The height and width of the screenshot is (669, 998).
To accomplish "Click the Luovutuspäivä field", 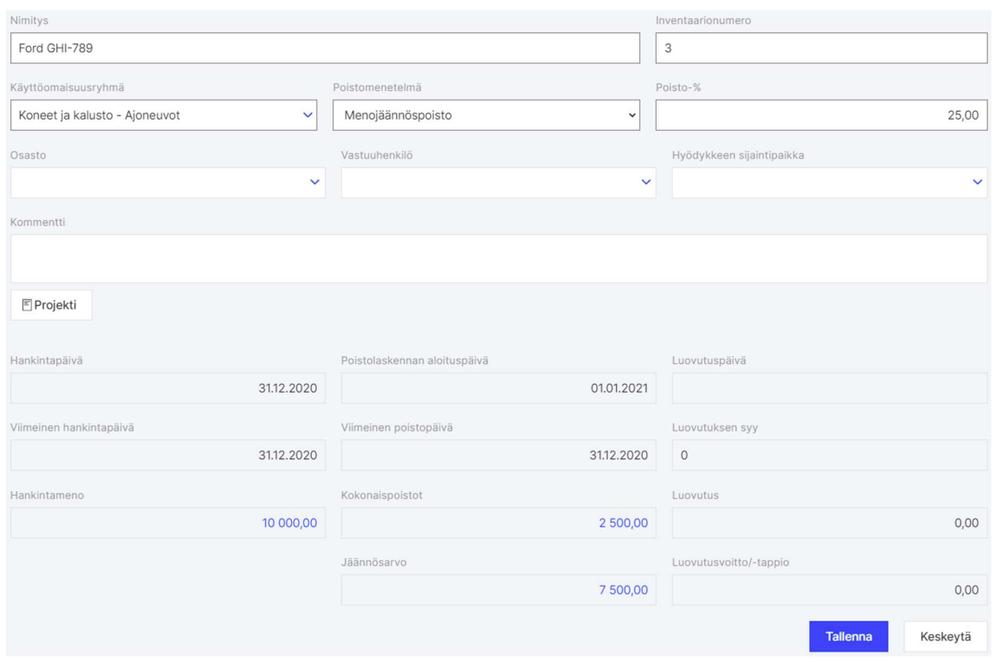I will (x=829, y=388).
